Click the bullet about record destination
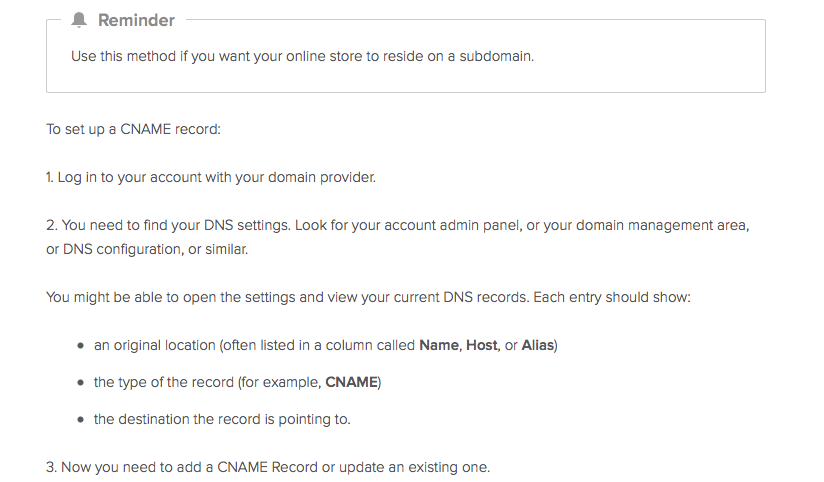The height and width of the screenshot is (482, 824). click(222, 419)
